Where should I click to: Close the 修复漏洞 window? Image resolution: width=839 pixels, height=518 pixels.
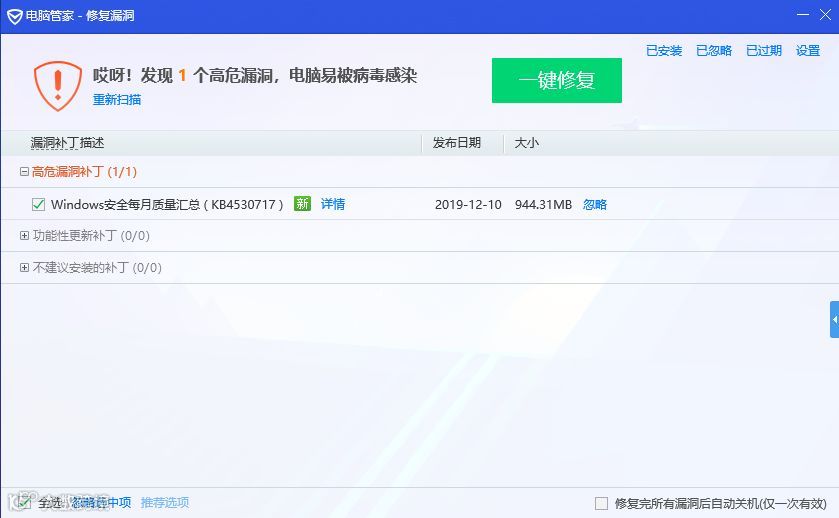point(826,15)
